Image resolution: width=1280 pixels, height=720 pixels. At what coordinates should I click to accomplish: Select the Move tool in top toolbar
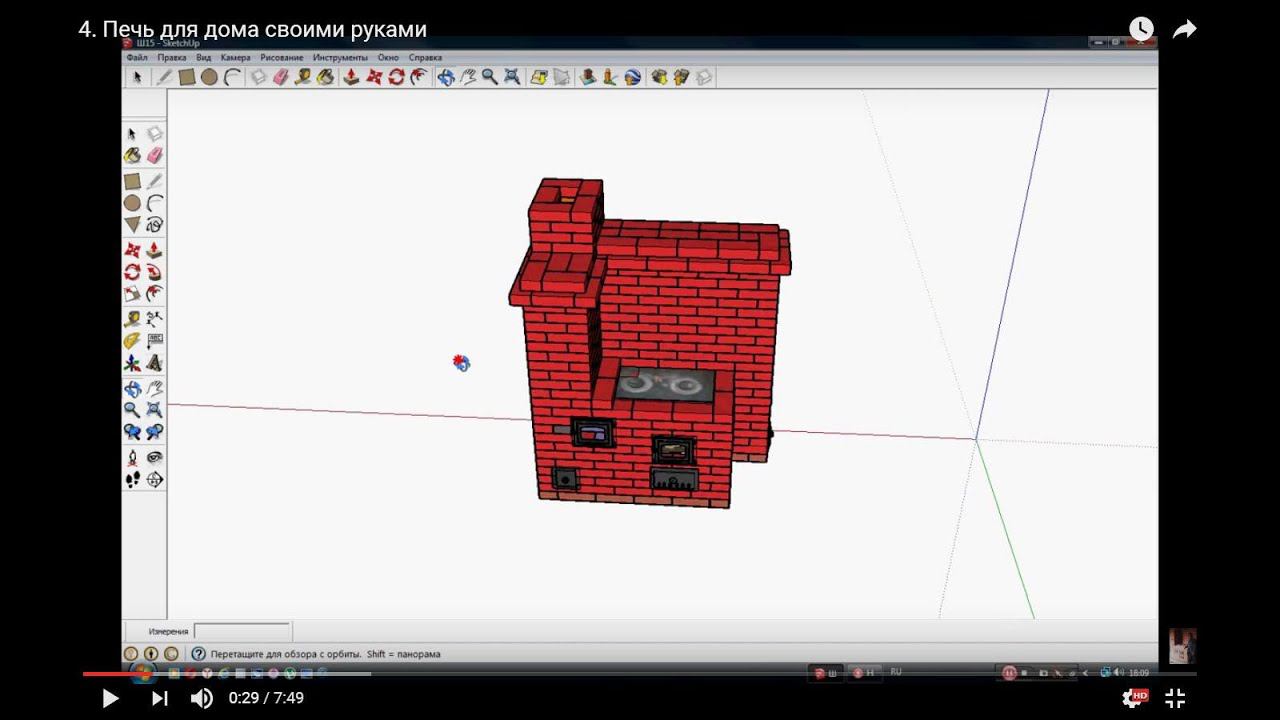pos(374,77)
